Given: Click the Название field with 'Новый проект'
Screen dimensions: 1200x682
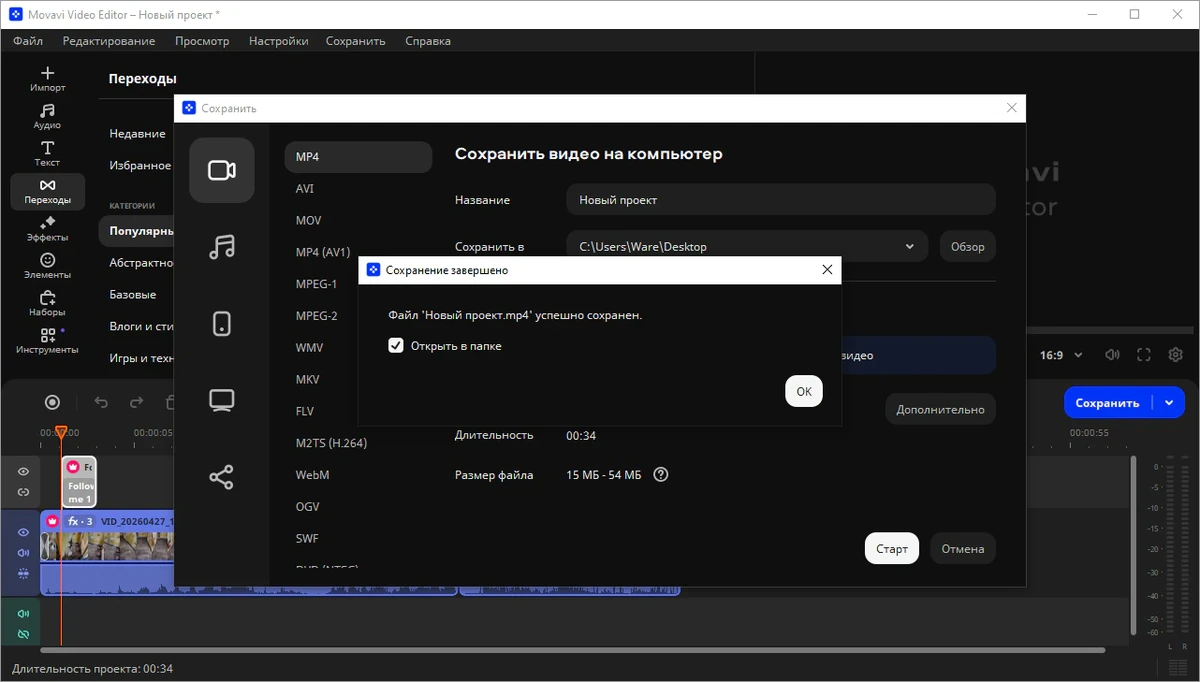Looking at the screenshot, I should [781, 200].
